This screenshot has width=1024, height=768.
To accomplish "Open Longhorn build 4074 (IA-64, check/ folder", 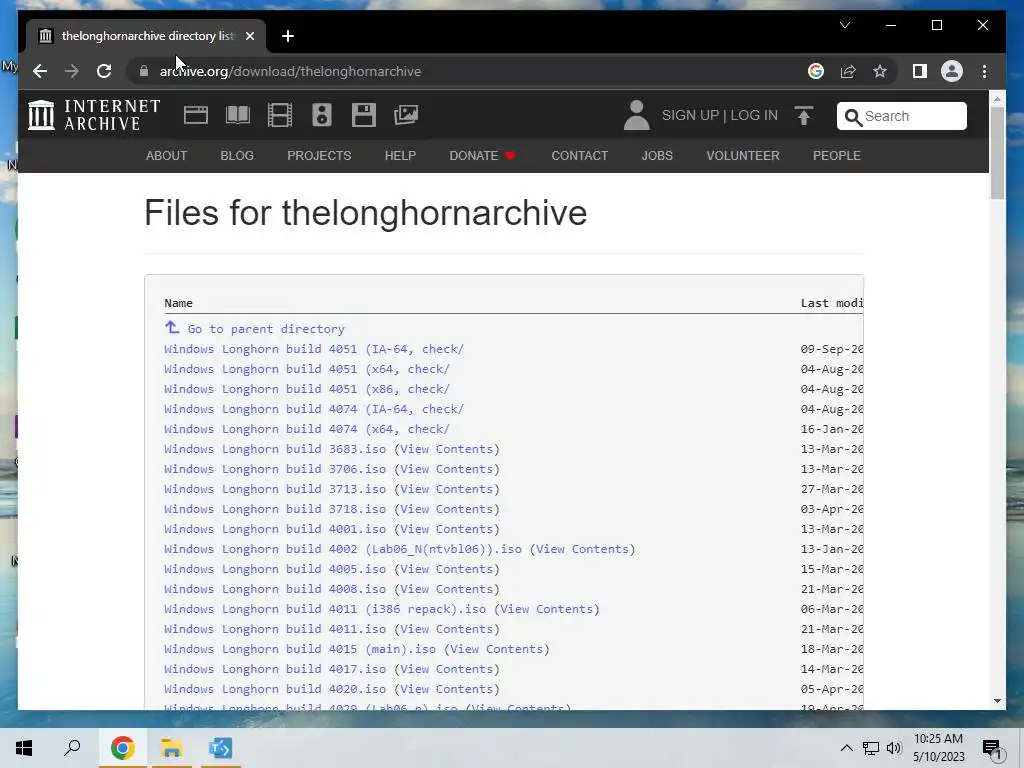I will pyautogui.click(x=313, y=409).
